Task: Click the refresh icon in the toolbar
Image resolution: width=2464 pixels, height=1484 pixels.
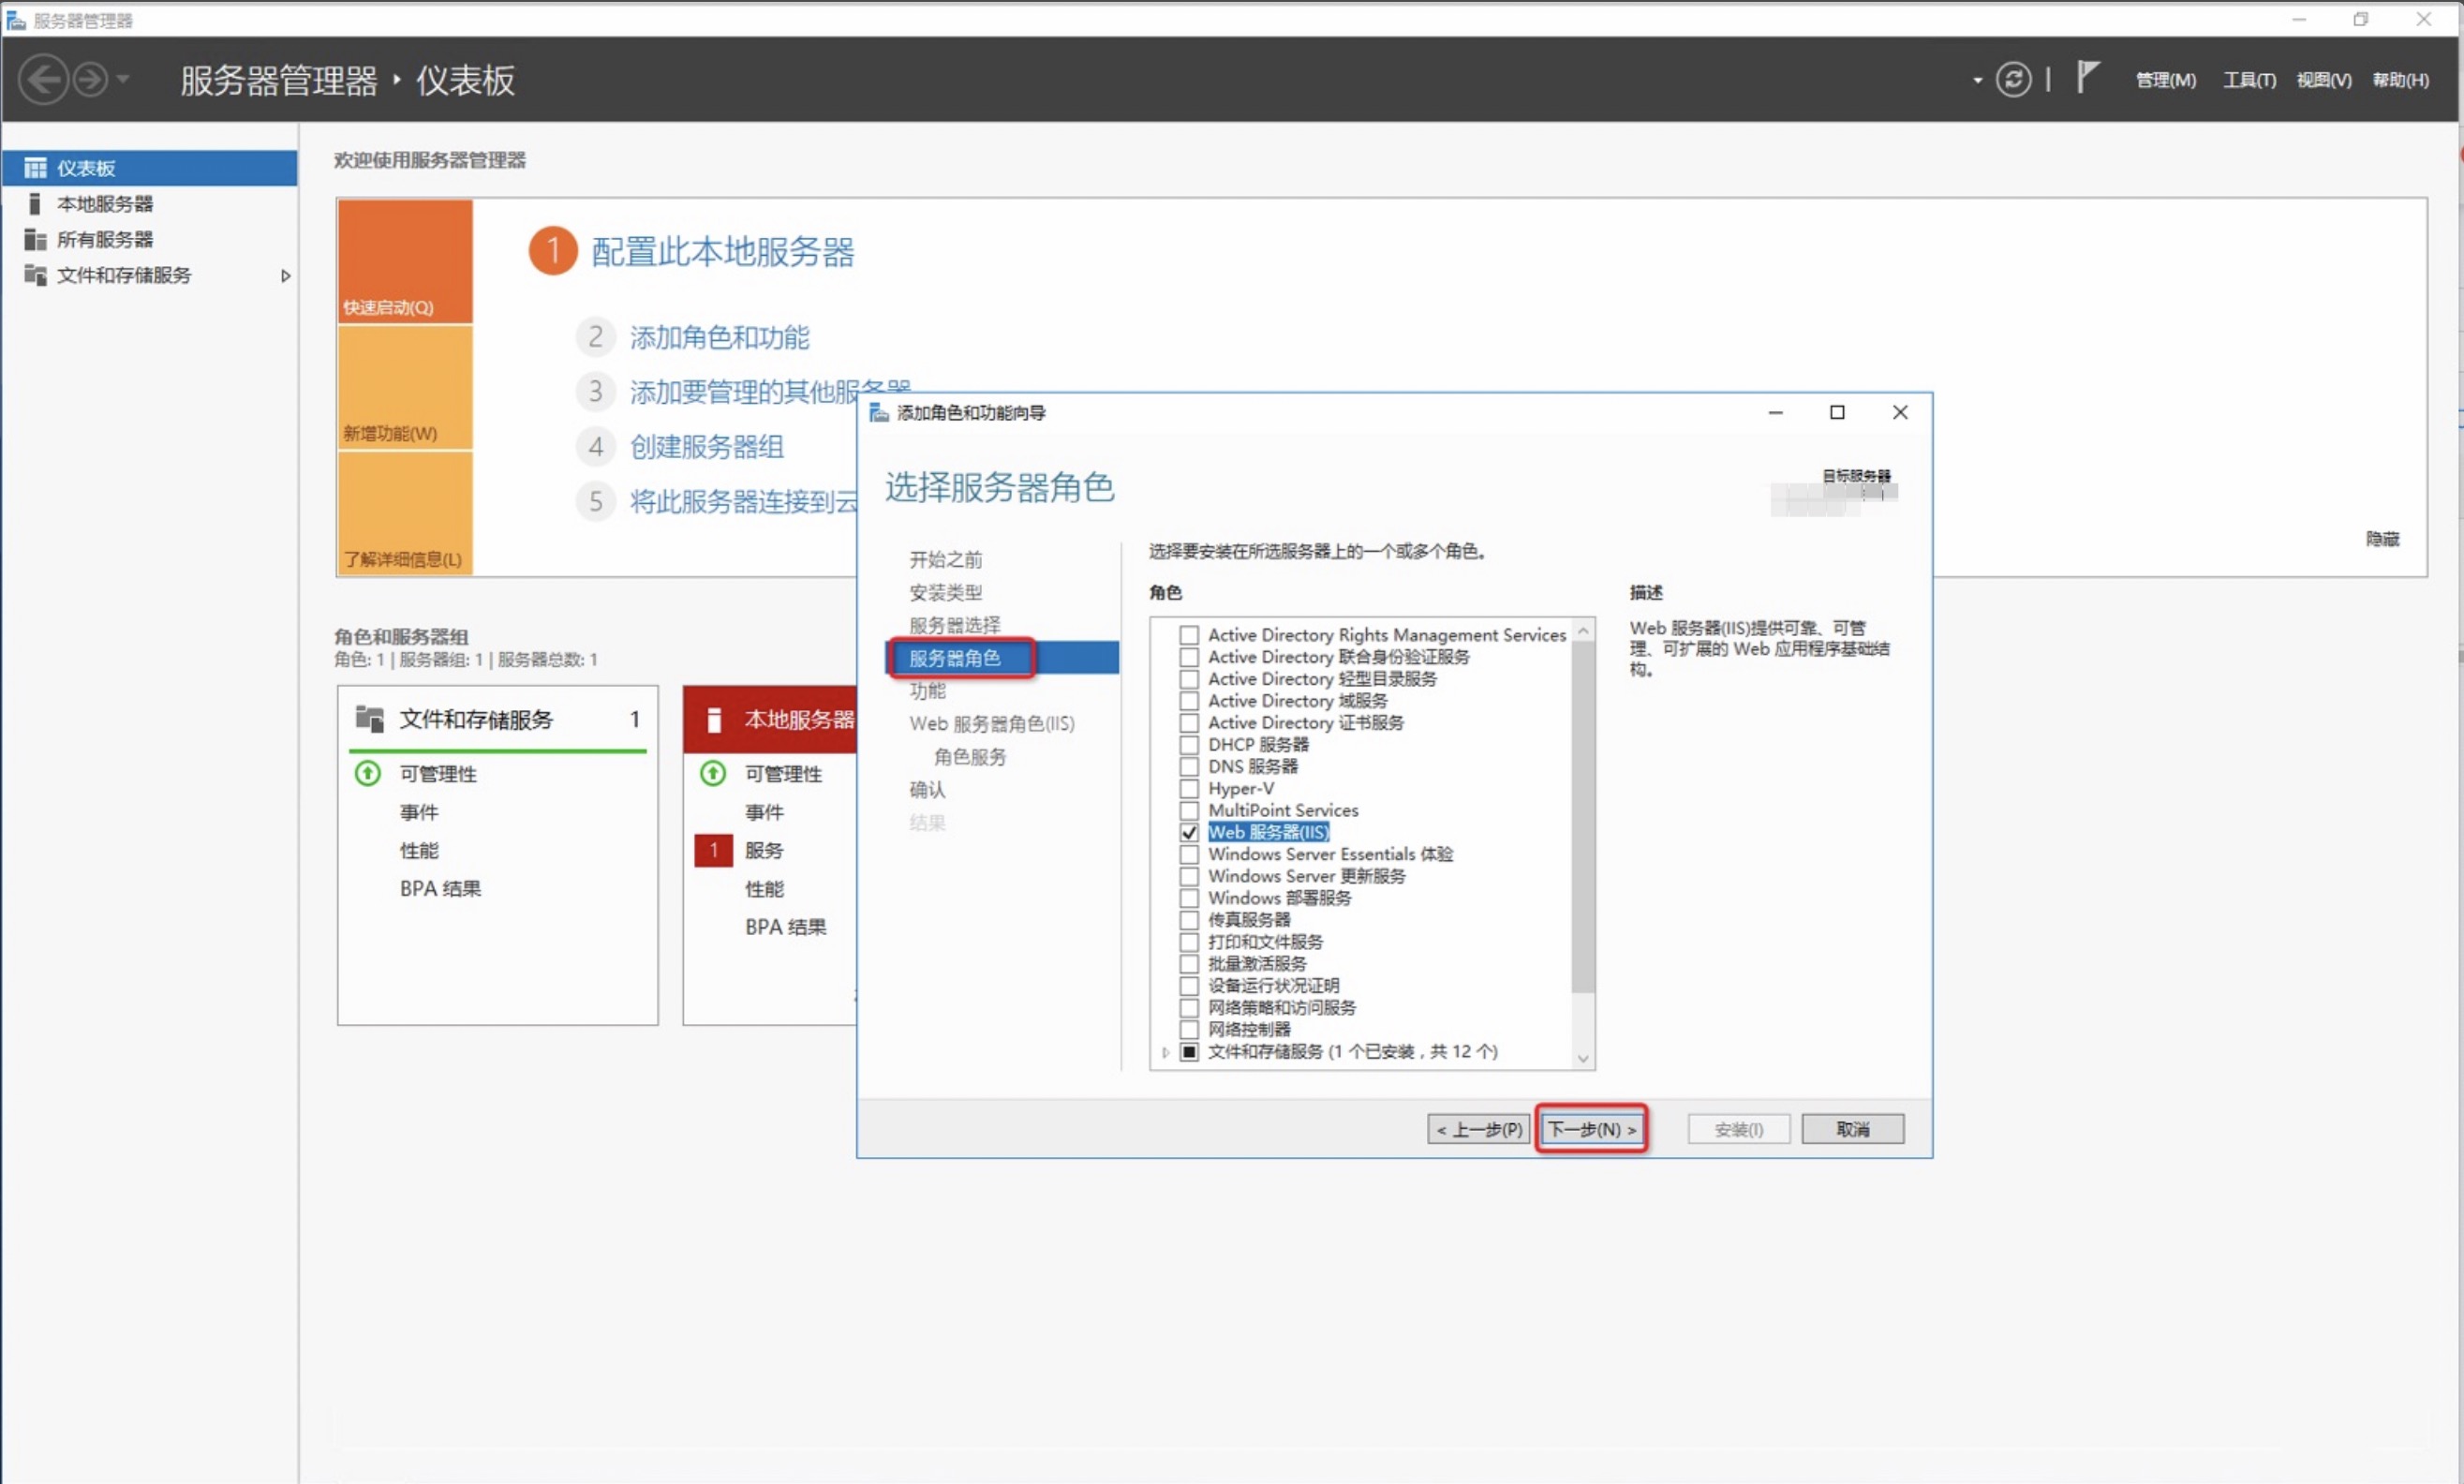Action: click(x=2013, y=79)
